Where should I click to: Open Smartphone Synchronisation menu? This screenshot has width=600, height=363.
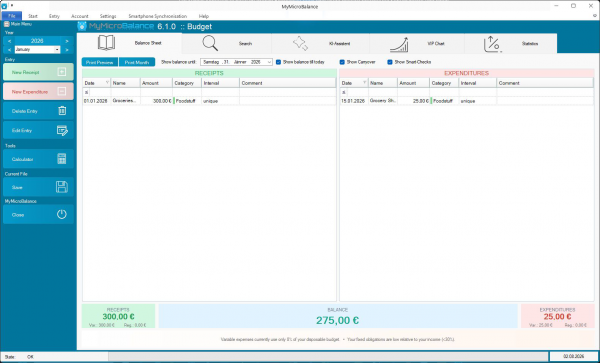point(158,16)
